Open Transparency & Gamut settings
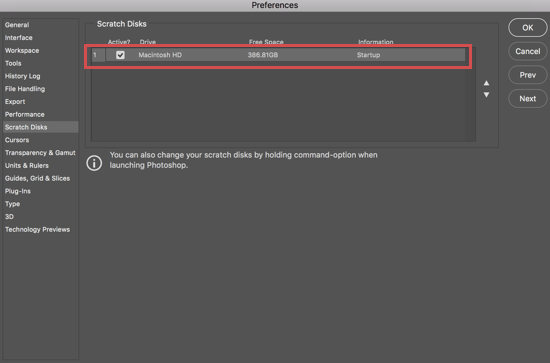The width and height of the screenshot is (550, 363). click(40, 153)
